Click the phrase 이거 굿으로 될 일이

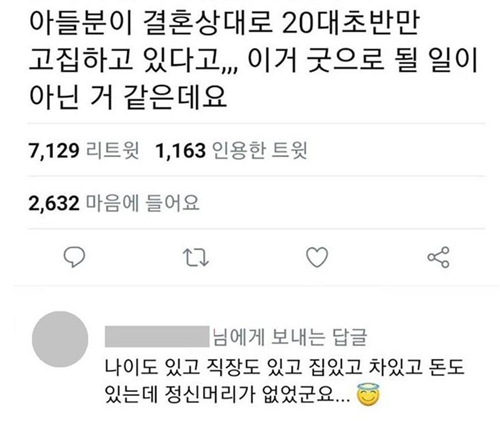coord(363,61)
